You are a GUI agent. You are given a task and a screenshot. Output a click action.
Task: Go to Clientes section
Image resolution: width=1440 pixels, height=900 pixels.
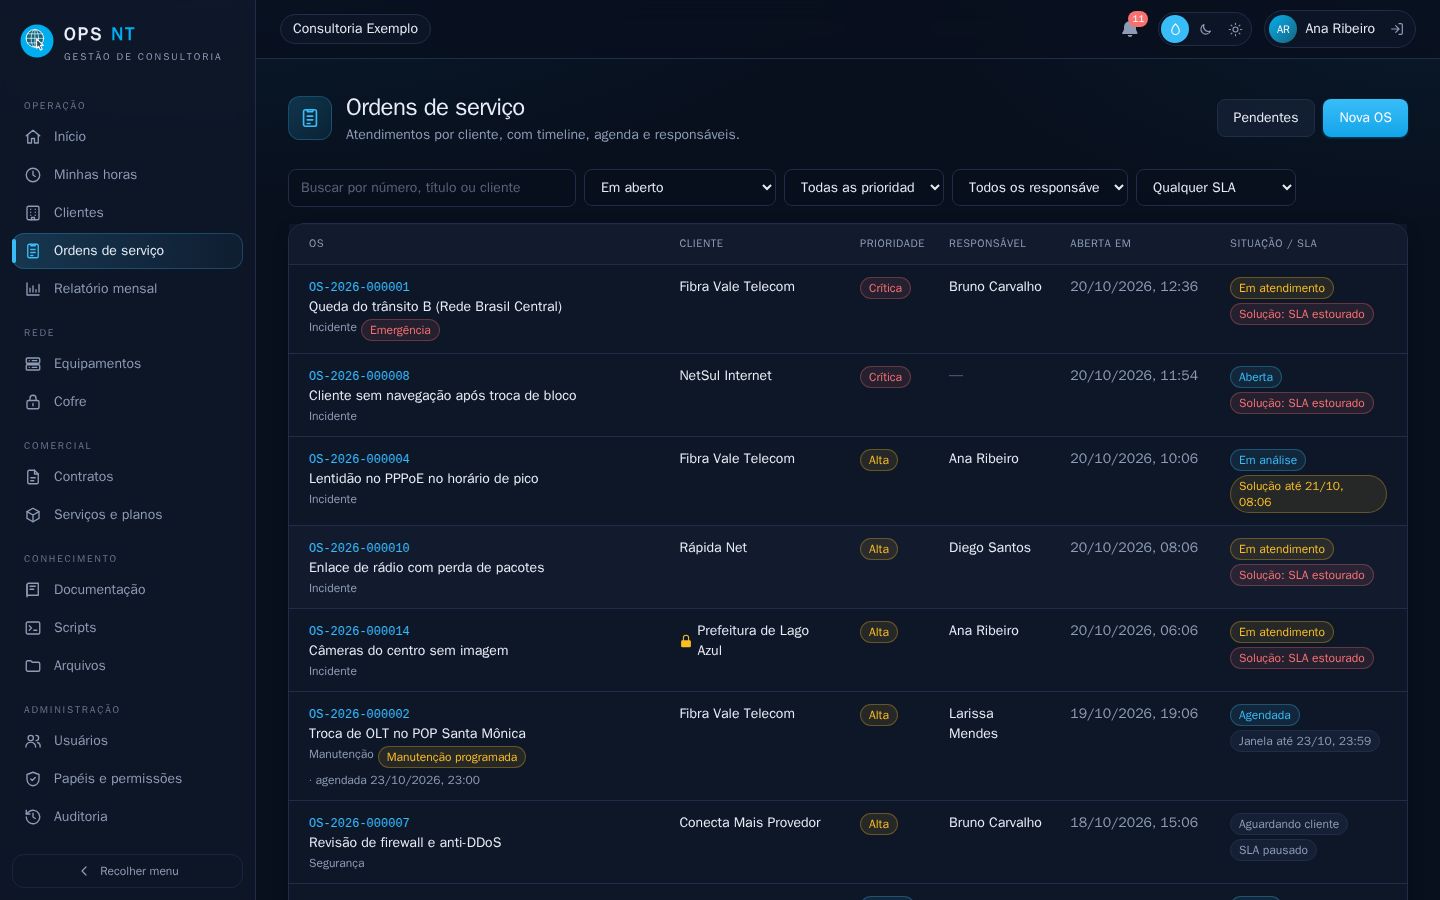coord(127,213)
